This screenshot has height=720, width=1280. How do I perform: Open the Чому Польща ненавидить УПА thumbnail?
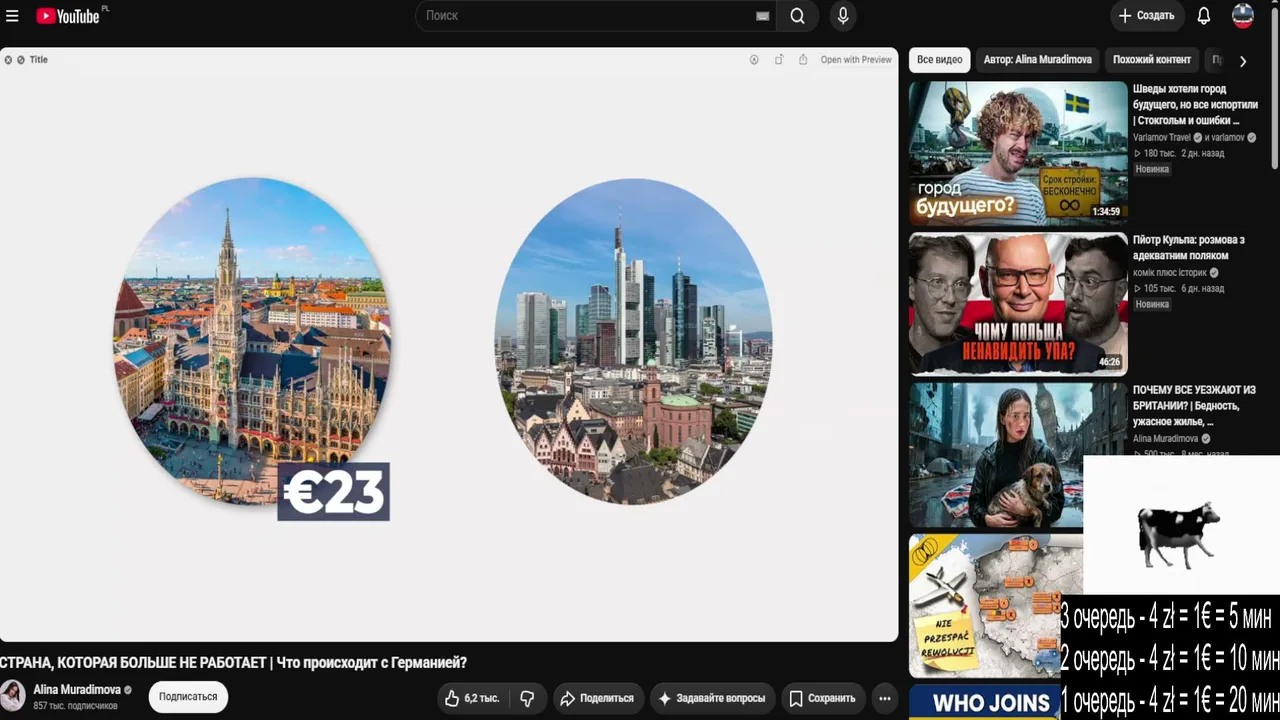(x=1018, y=304)
